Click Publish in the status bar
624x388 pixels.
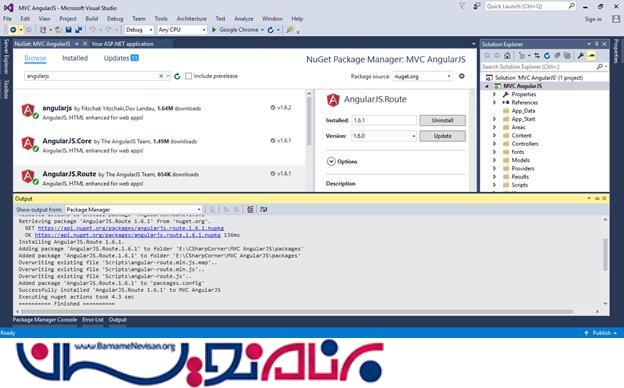point(601,333)
